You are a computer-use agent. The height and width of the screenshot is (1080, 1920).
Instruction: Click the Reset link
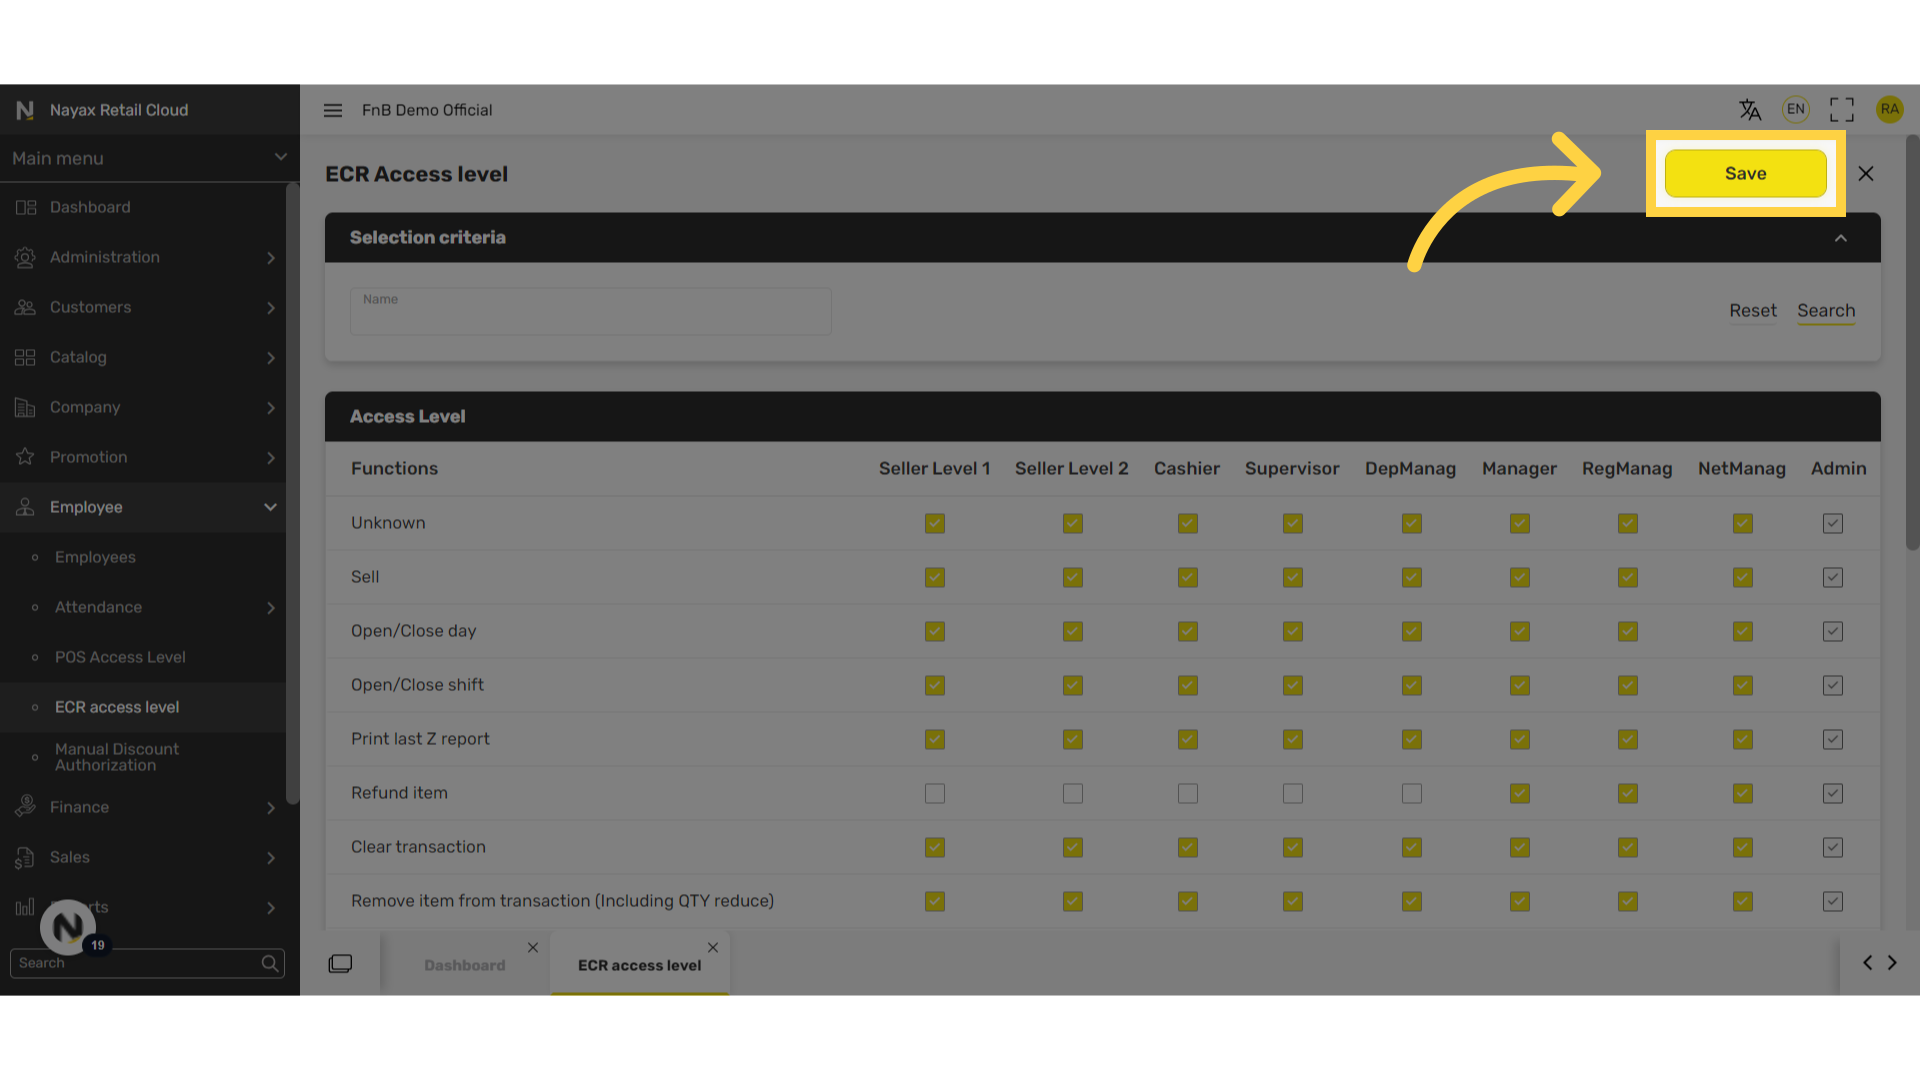(1752, 311)
